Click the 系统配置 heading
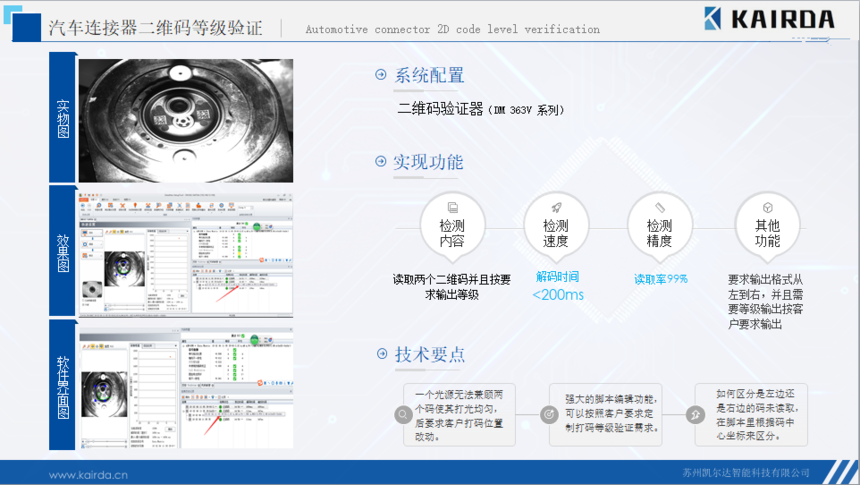Viewport: 860px width, 485px height. (429, 75)
